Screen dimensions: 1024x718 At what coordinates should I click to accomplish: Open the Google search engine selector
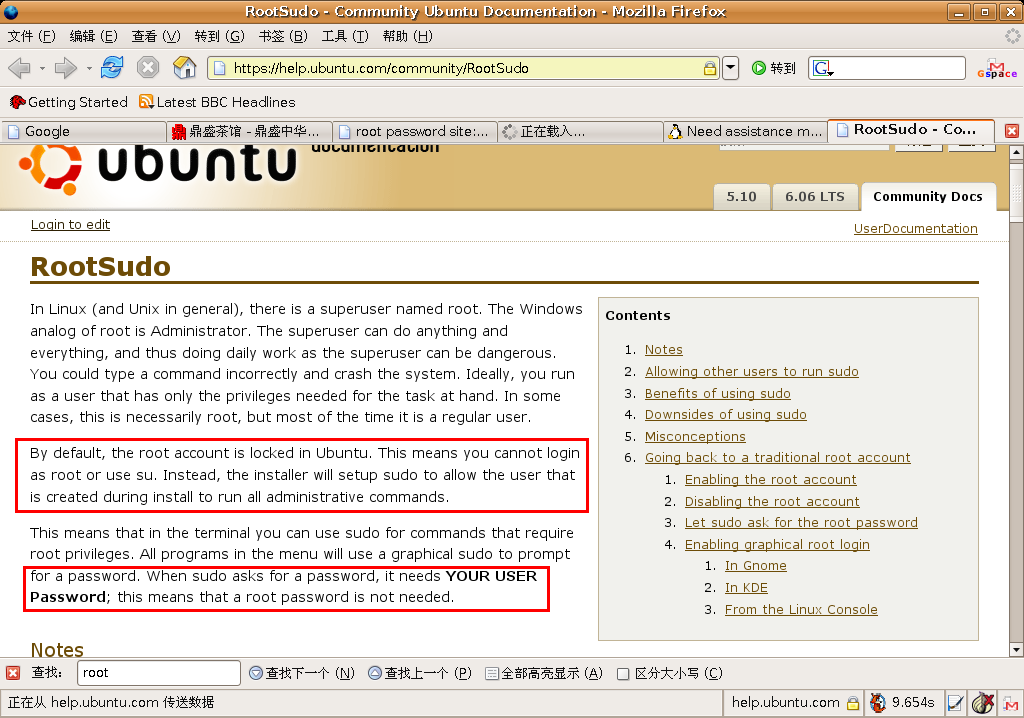pos(823,68)
